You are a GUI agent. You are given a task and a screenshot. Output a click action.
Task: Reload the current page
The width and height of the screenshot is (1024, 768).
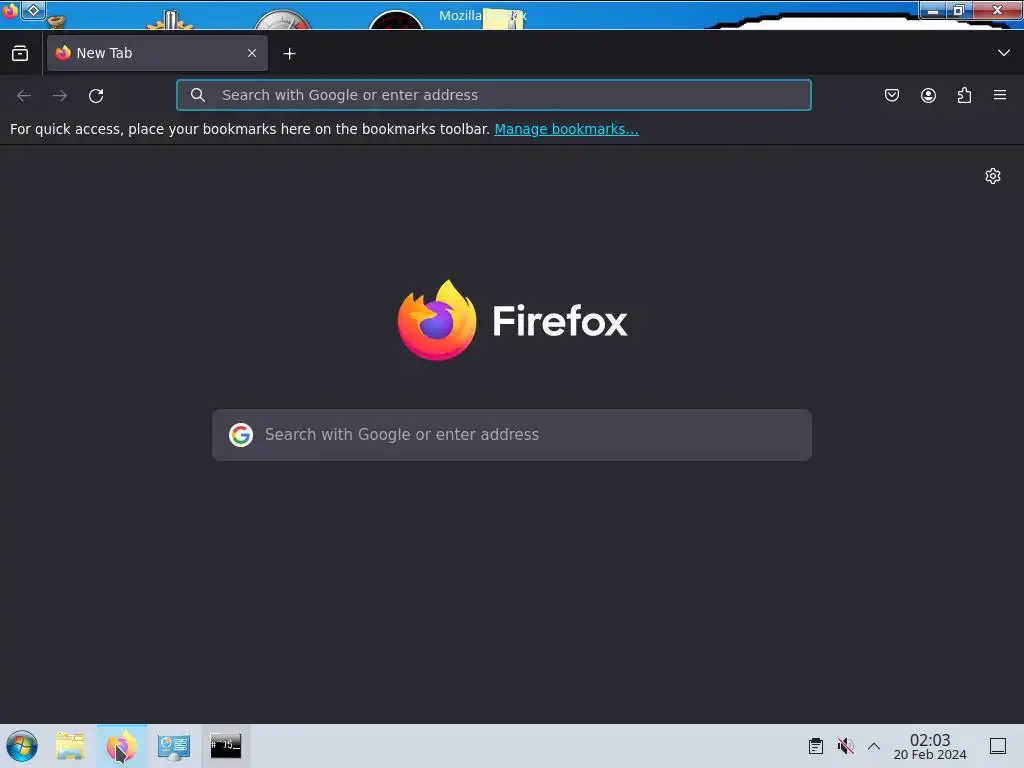tap(96, 95)
